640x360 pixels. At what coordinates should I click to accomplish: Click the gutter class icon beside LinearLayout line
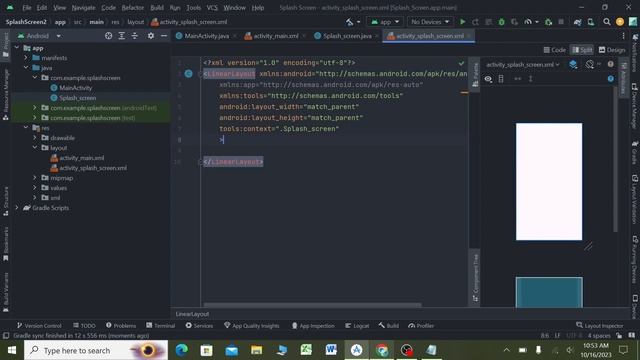[x=188, y=73]
